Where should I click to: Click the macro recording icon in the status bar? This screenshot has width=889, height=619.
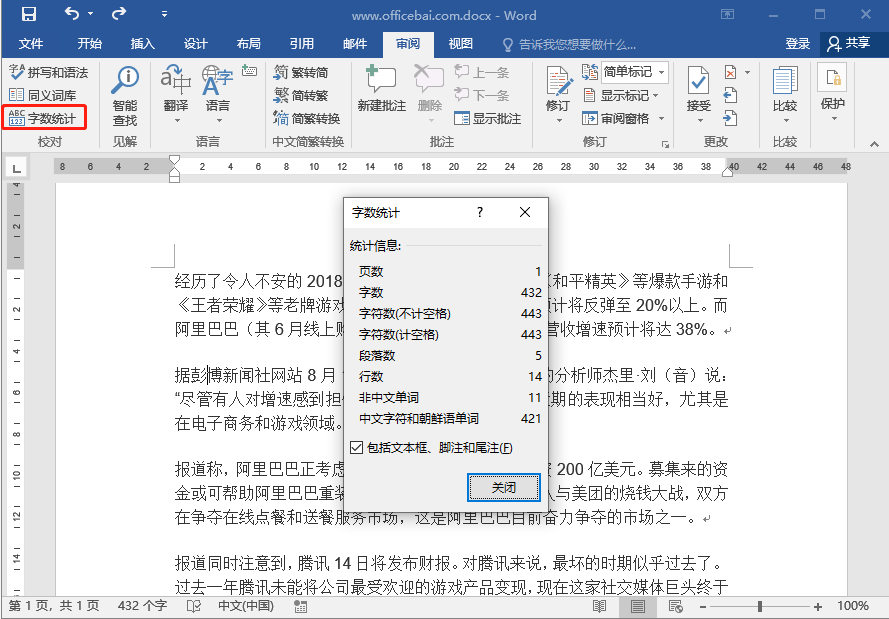(x=300, y=607)
